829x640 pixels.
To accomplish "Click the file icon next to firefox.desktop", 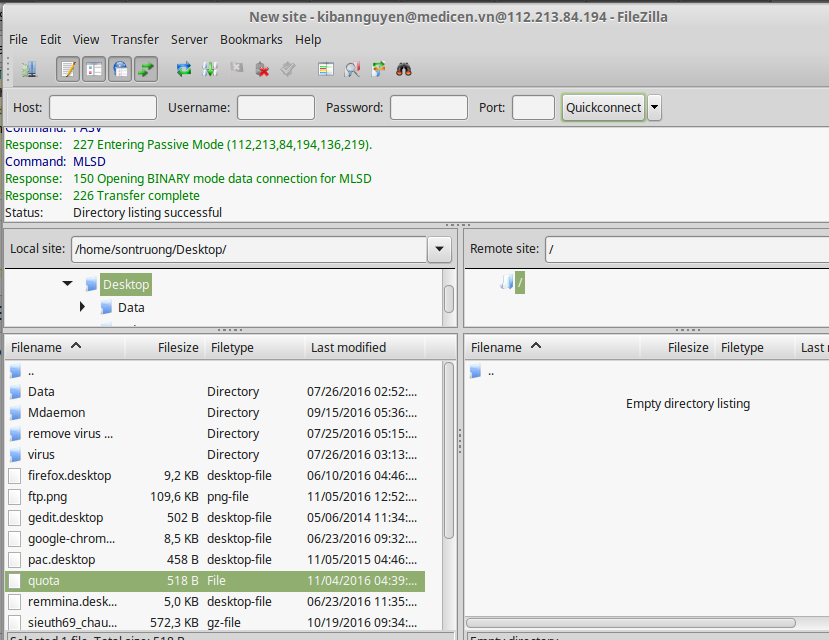I will [15, 476].
